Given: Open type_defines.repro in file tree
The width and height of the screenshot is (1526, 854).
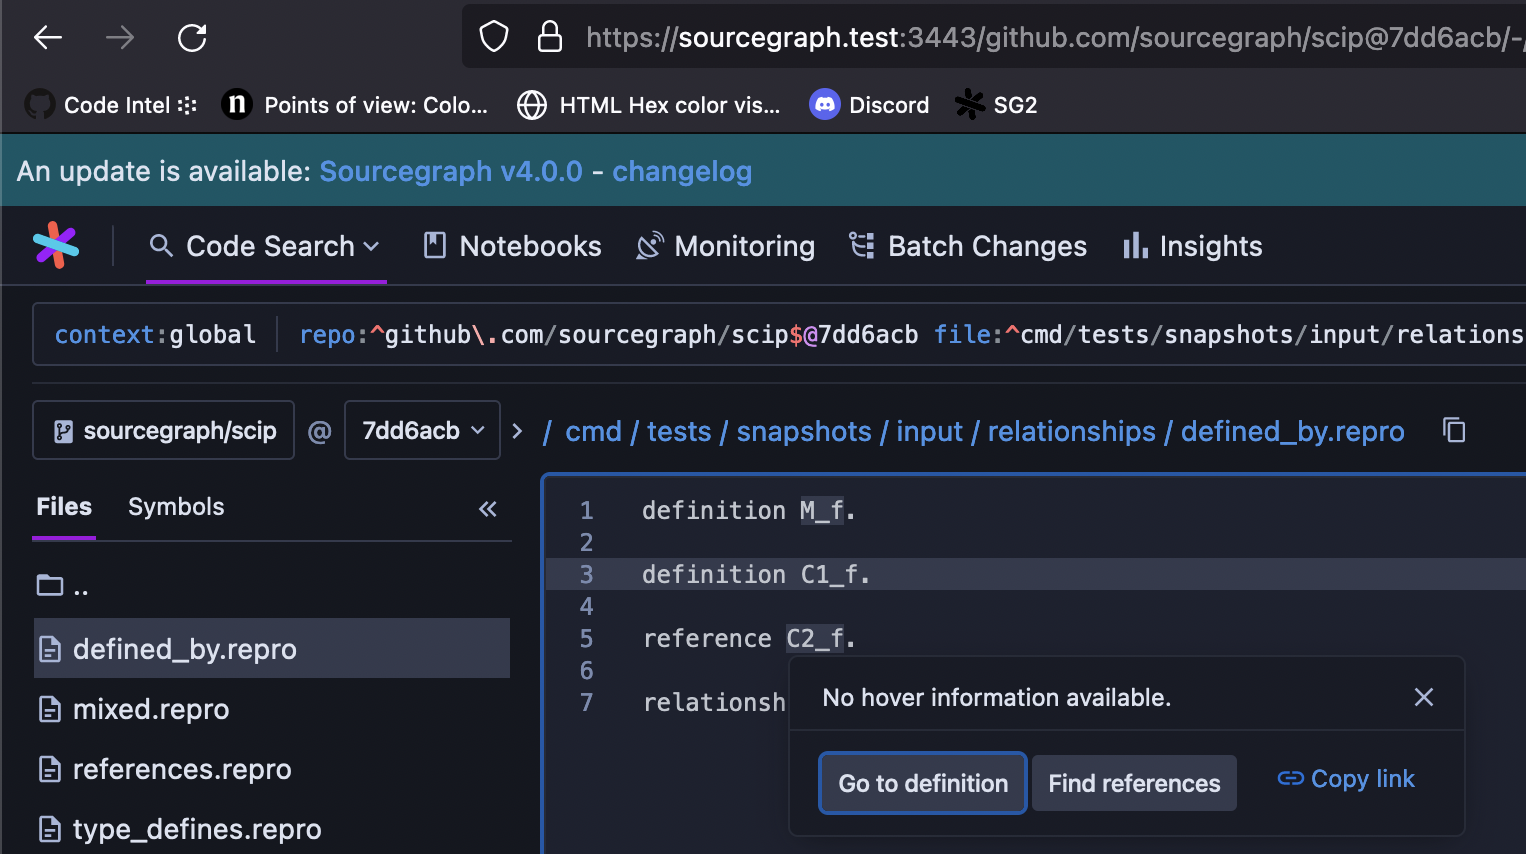Looking at the screenshot, I should pos(179,829).
